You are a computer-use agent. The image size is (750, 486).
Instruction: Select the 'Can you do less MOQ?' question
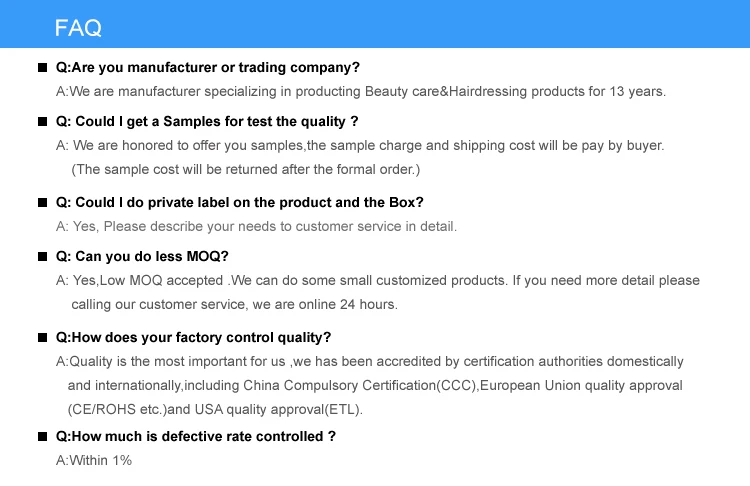(142, 256)
